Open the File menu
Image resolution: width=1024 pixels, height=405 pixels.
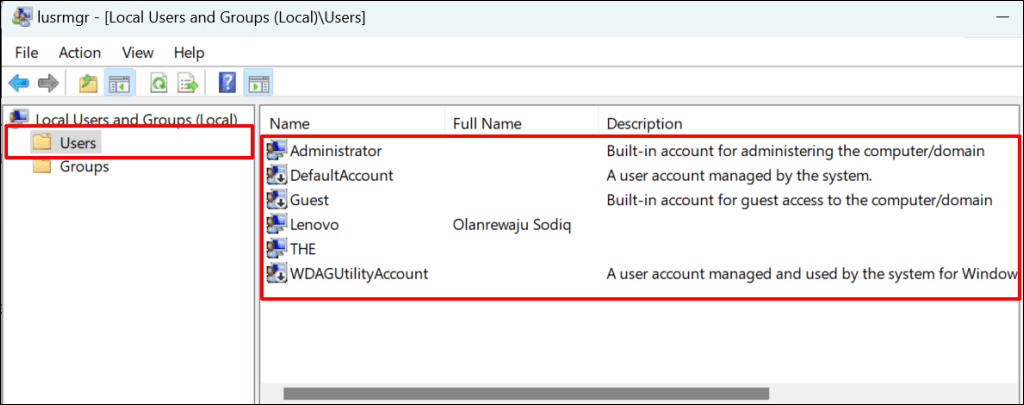[27, 52]
